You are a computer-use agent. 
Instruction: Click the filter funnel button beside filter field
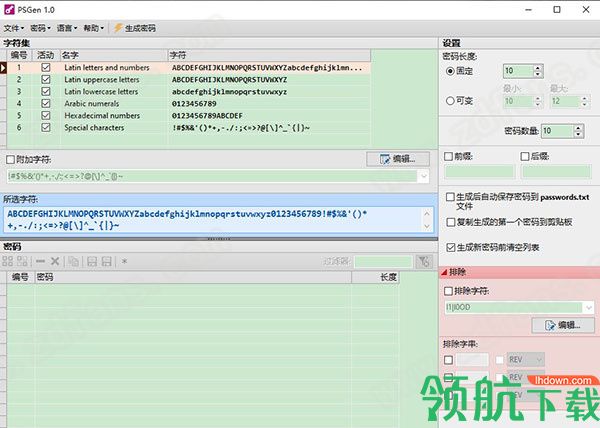pos(424,262)
